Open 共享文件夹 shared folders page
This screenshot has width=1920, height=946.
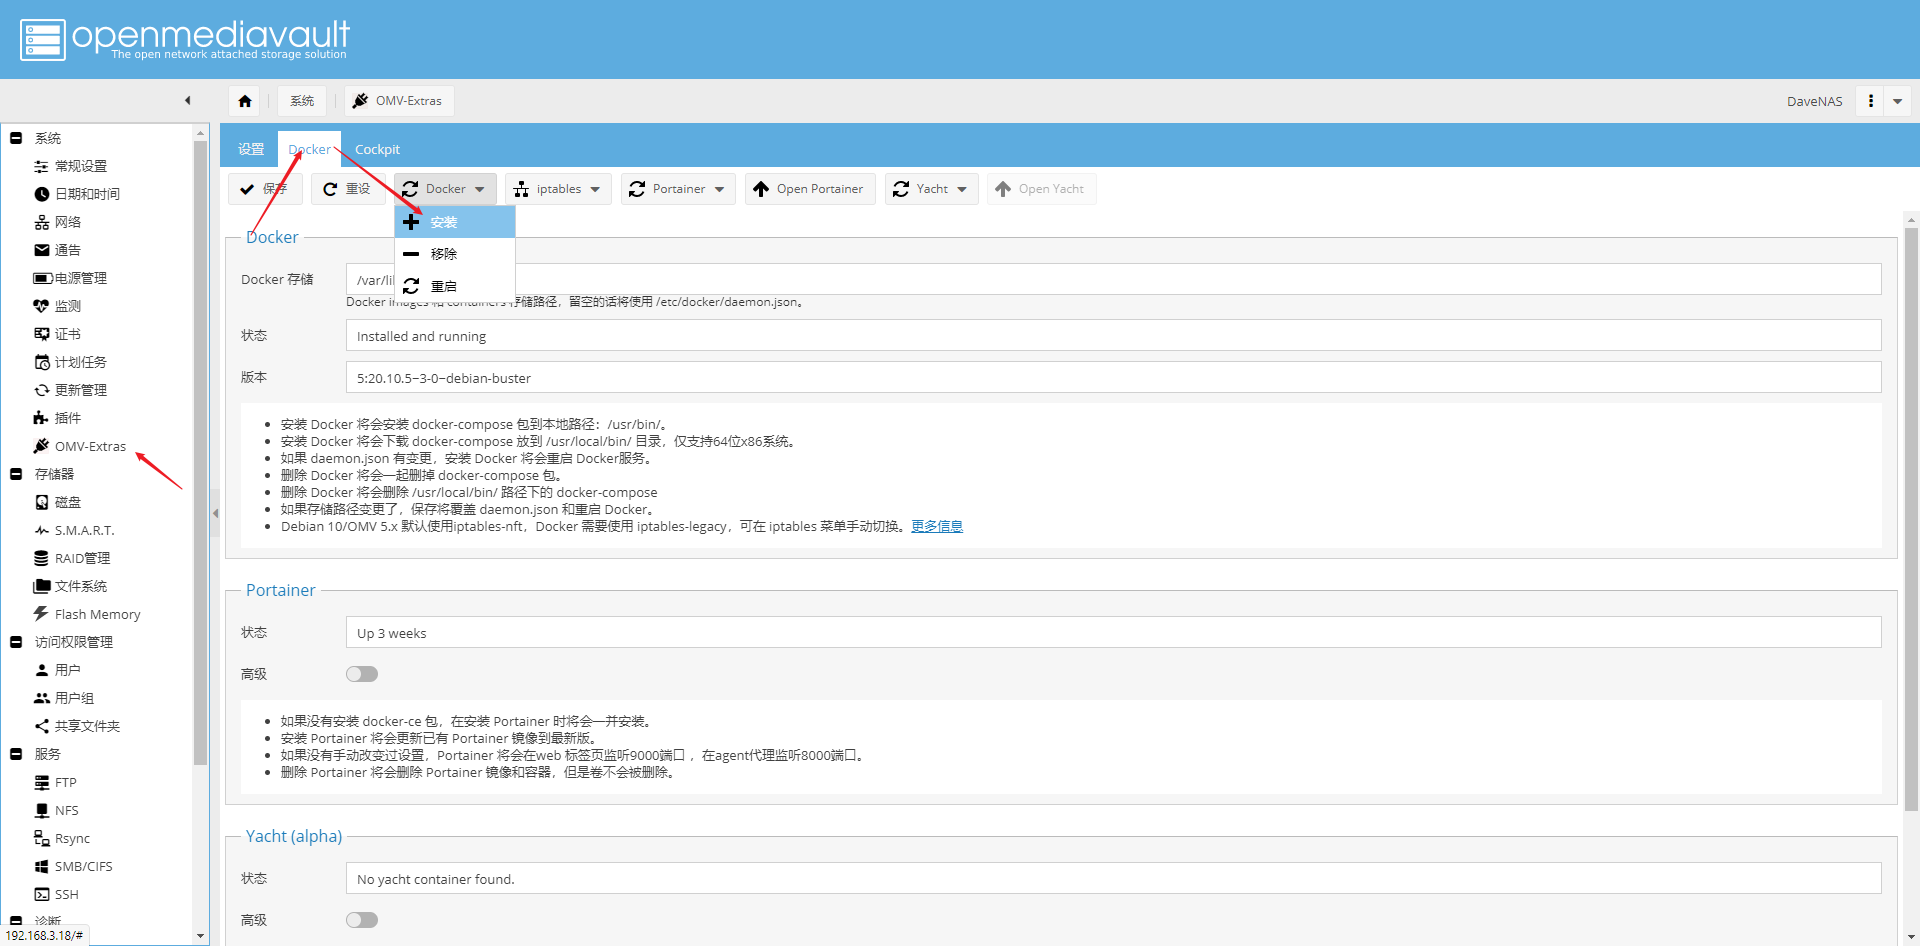77,726
